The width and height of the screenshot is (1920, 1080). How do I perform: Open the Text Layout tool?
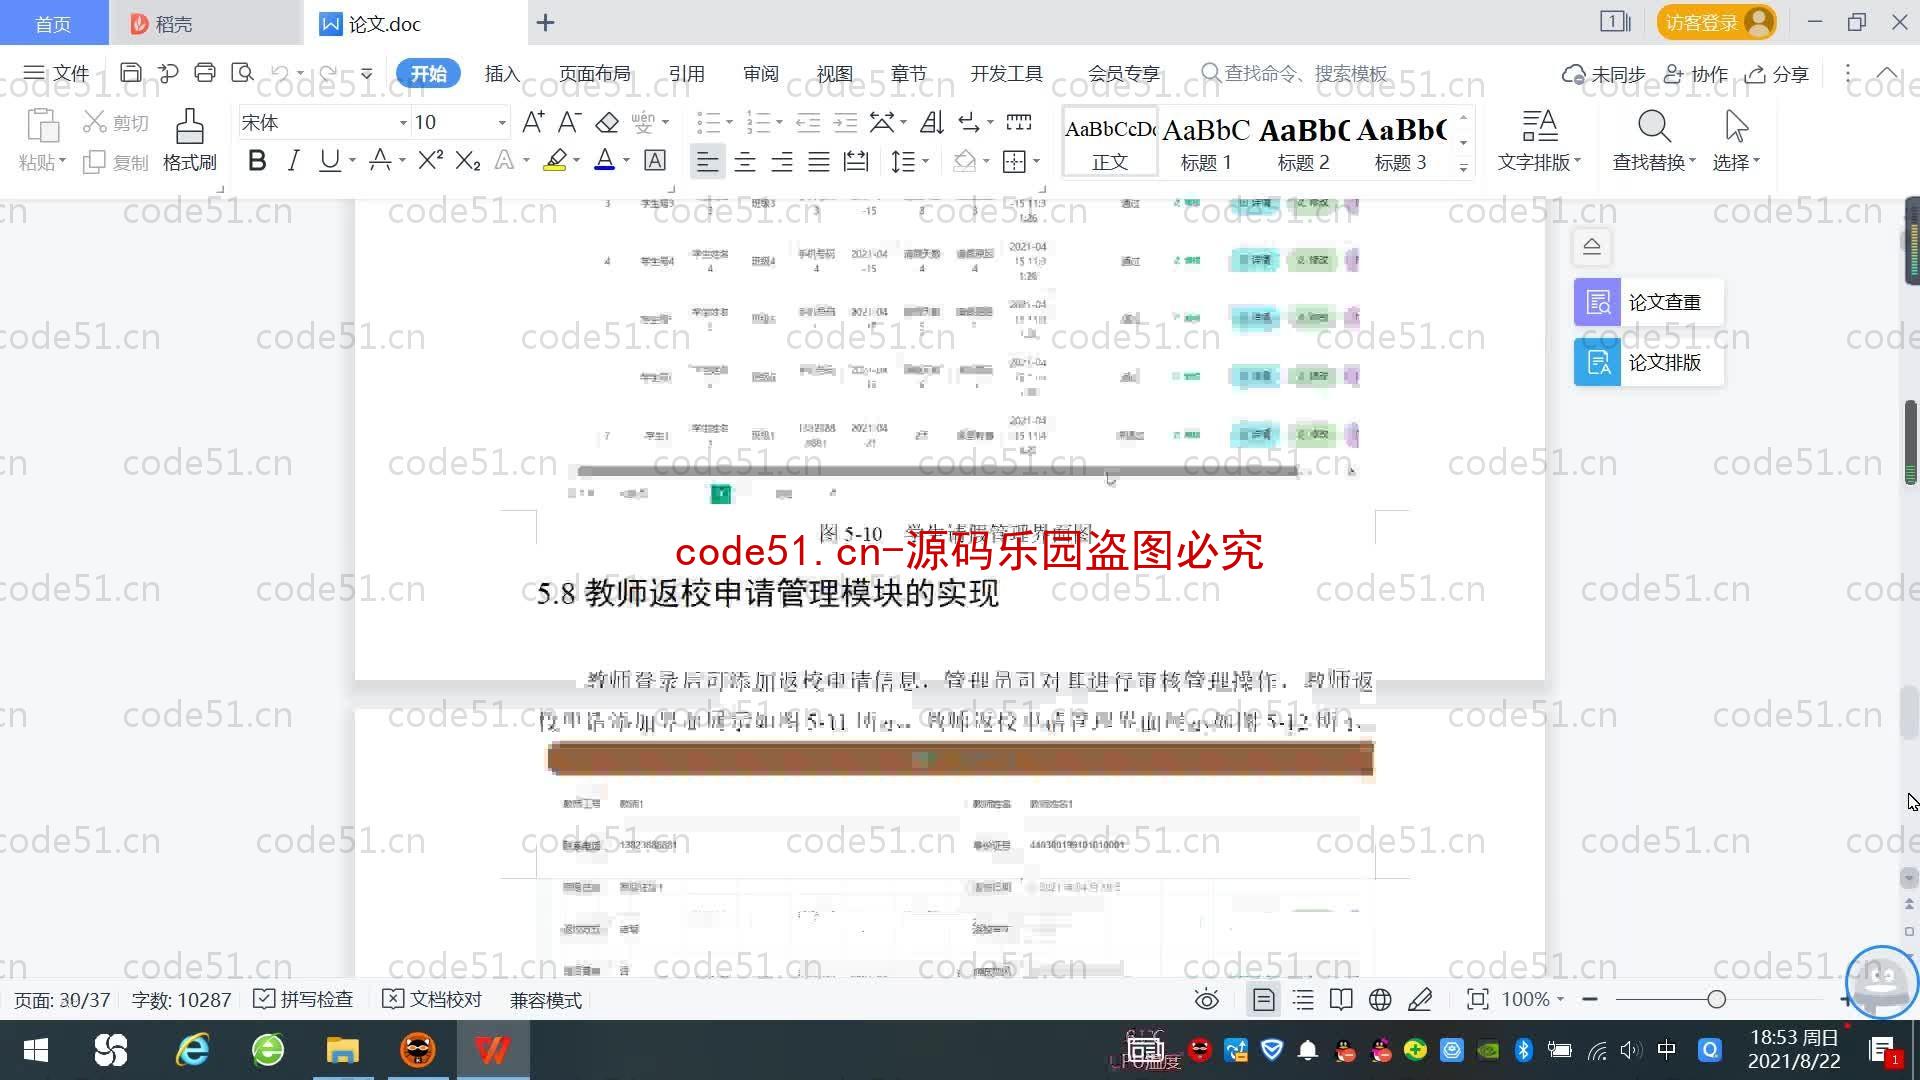(x=1539, y=140)
